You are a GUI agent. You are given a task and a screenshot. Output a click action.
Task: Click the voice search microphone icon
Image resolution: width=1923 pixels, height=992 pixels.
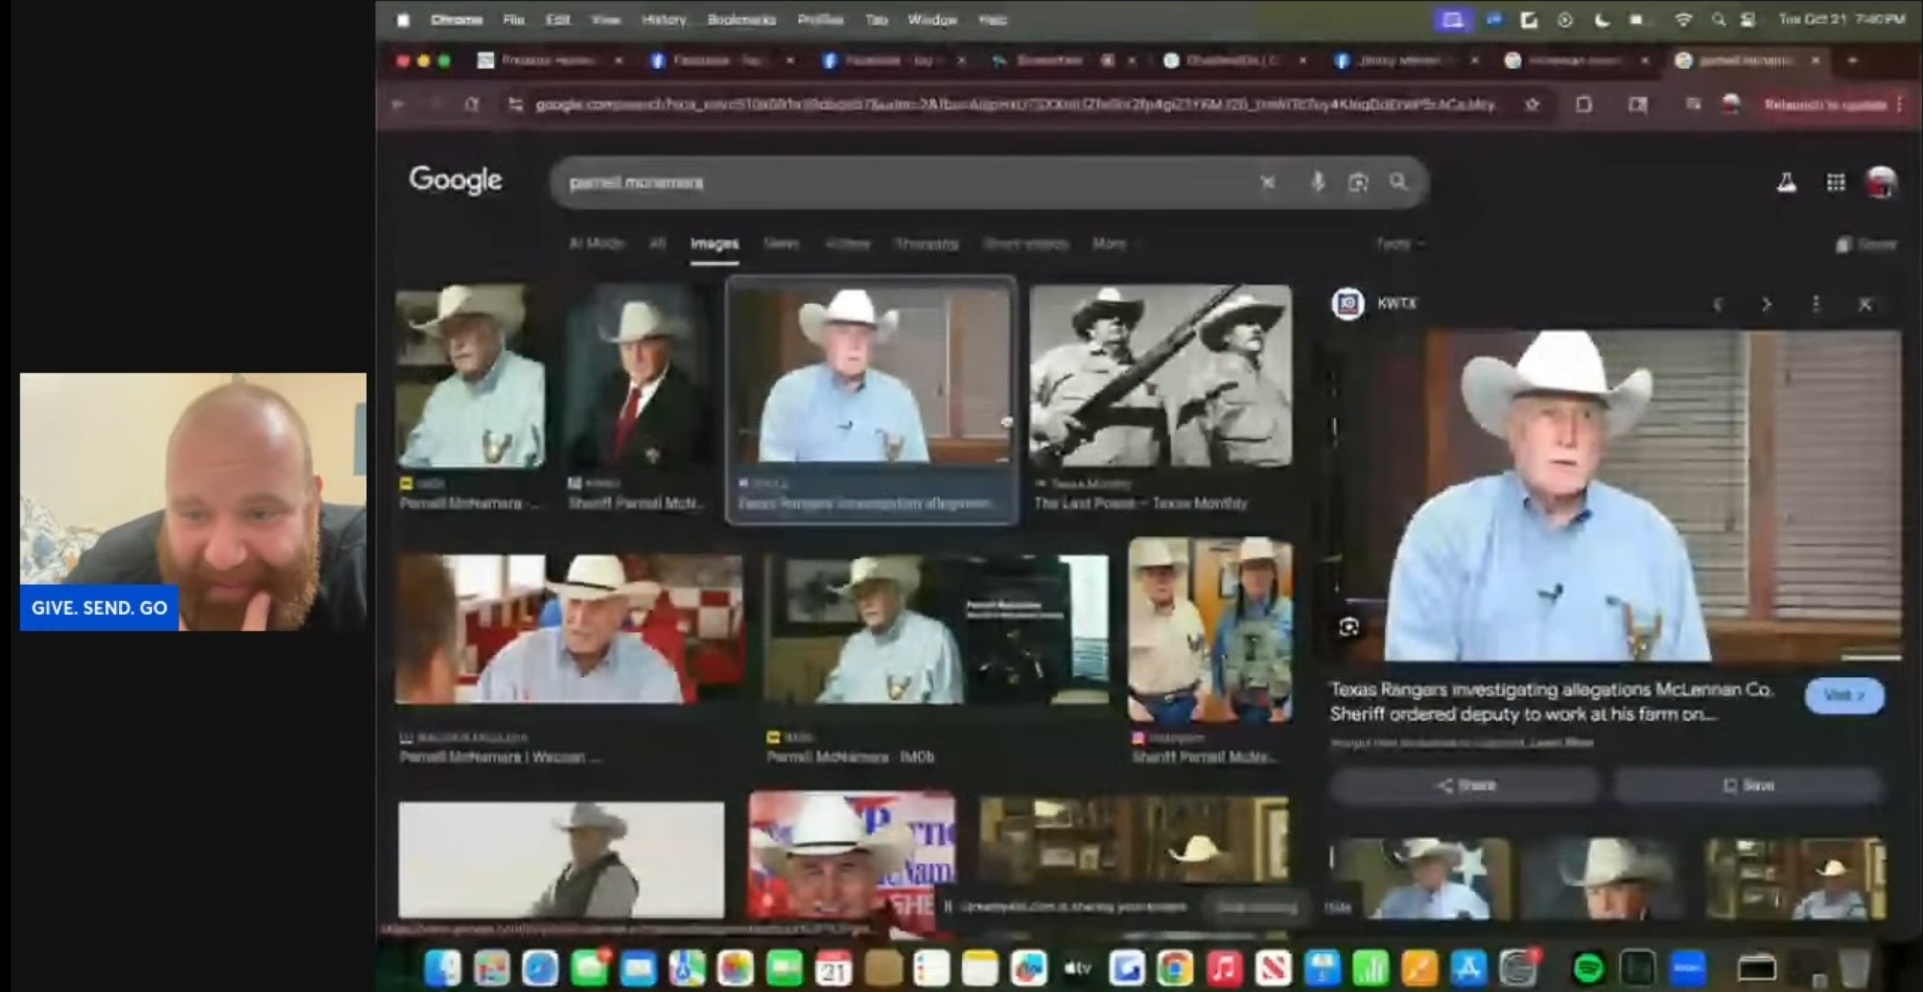(1317, 182)
